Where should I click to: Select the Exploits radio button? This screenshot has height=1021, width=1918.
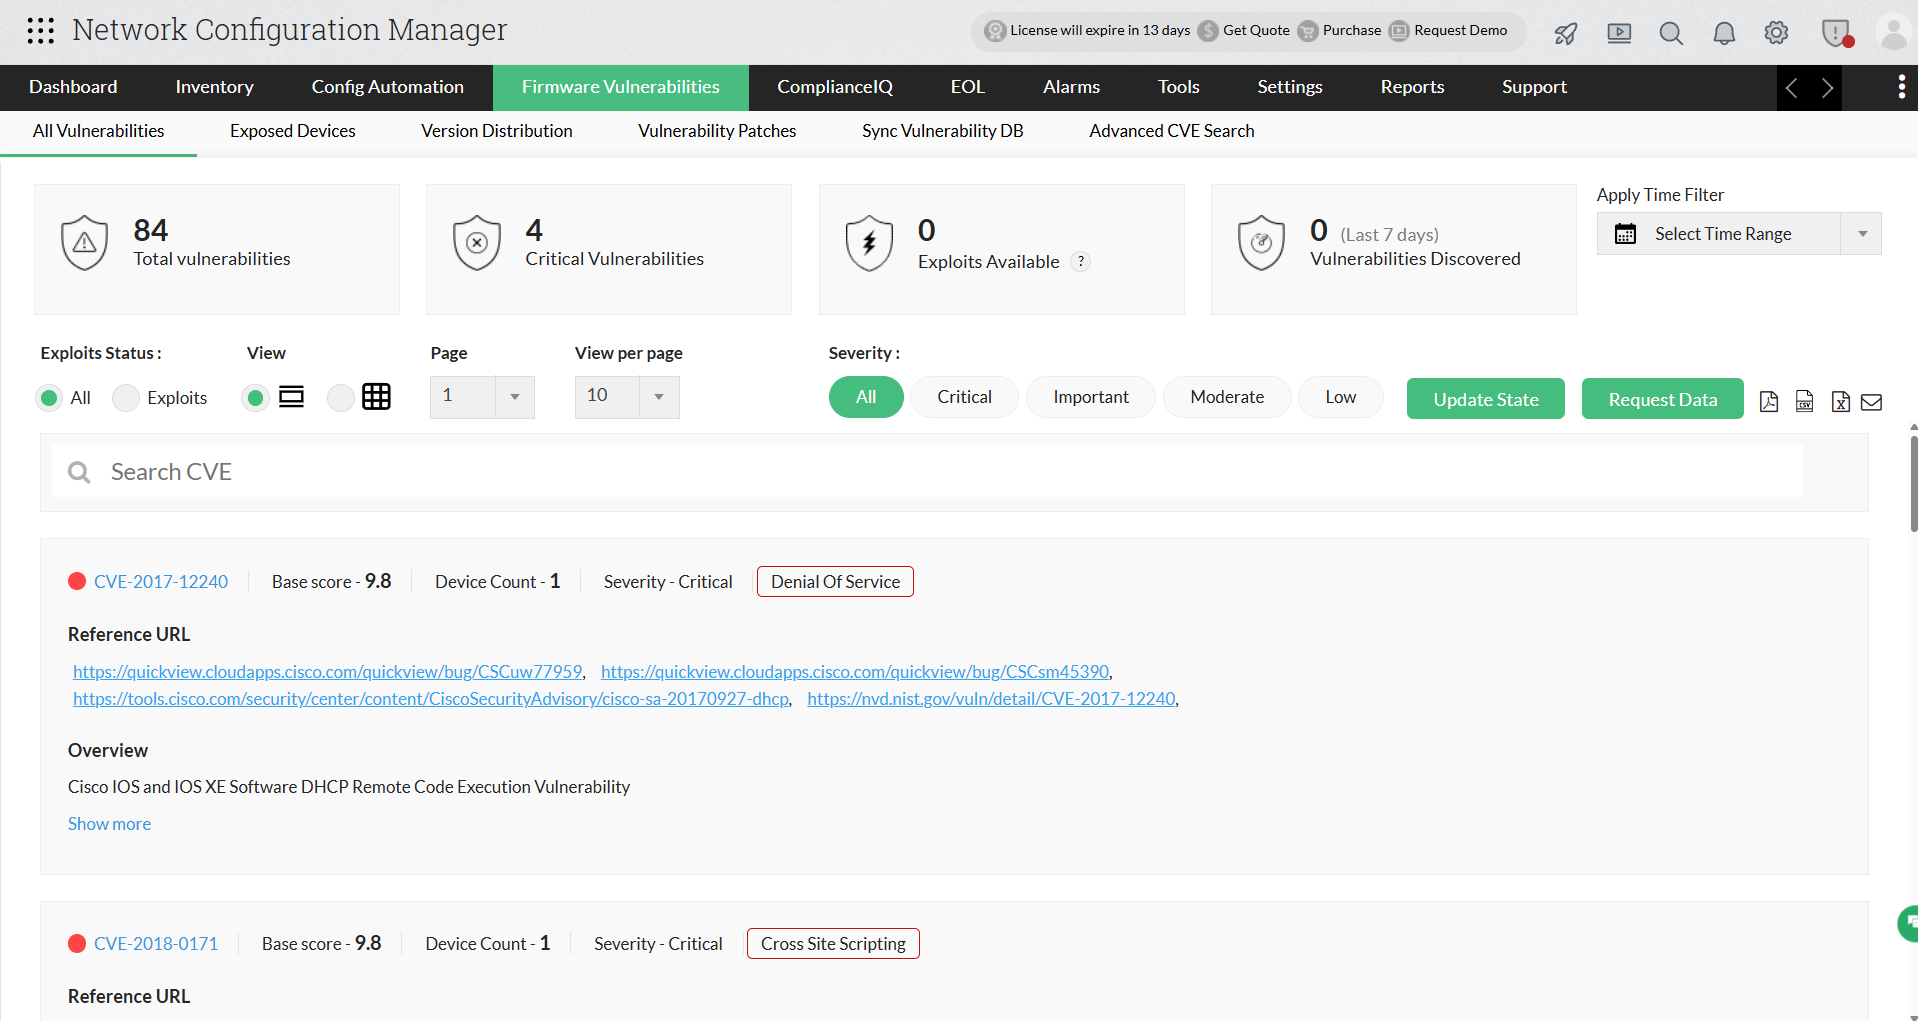(x=125, y=397)
